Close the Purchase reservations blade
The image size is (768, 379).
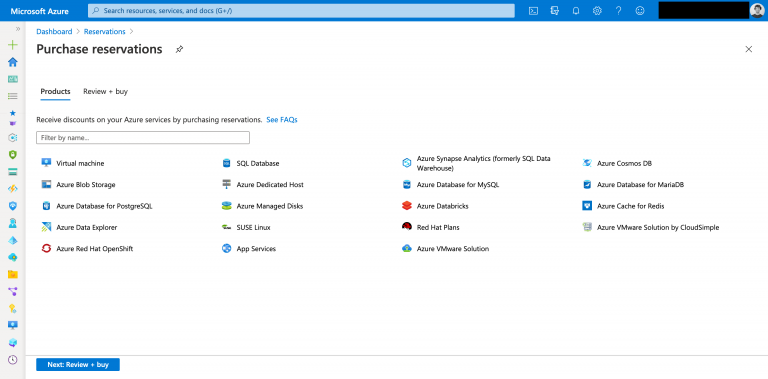pyautogui.click(x=748, y=49)
